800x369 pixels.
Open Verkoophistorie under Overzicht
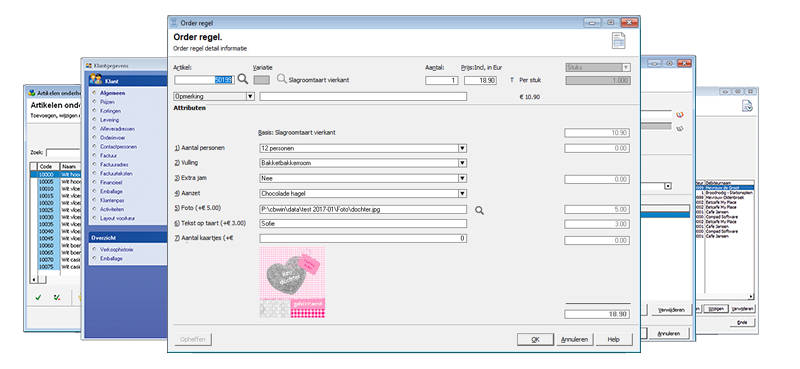(x=117, y=250)
